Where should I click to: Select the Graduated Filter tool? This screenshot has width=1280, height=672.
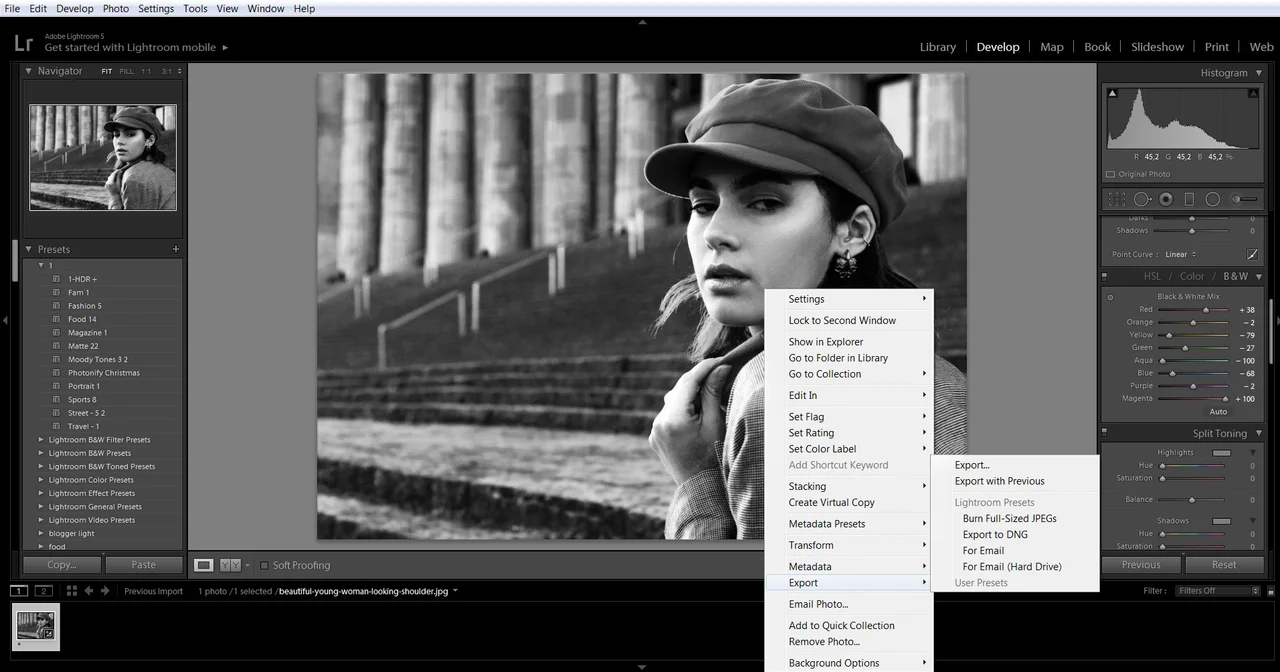(1189, 199)
